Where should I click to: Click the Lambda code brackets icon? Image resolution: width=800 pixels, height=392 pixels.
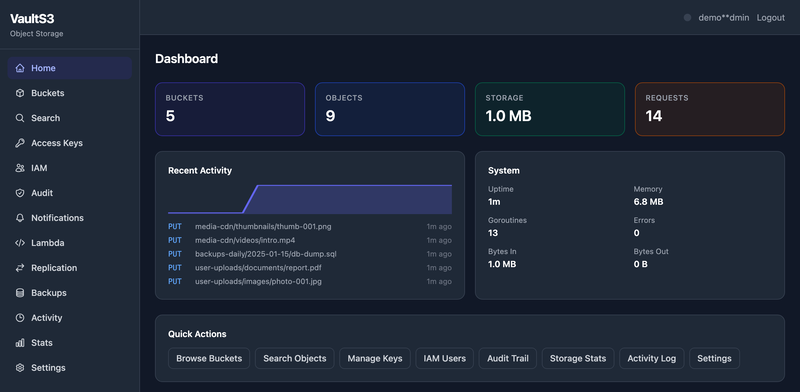point(20,243)
